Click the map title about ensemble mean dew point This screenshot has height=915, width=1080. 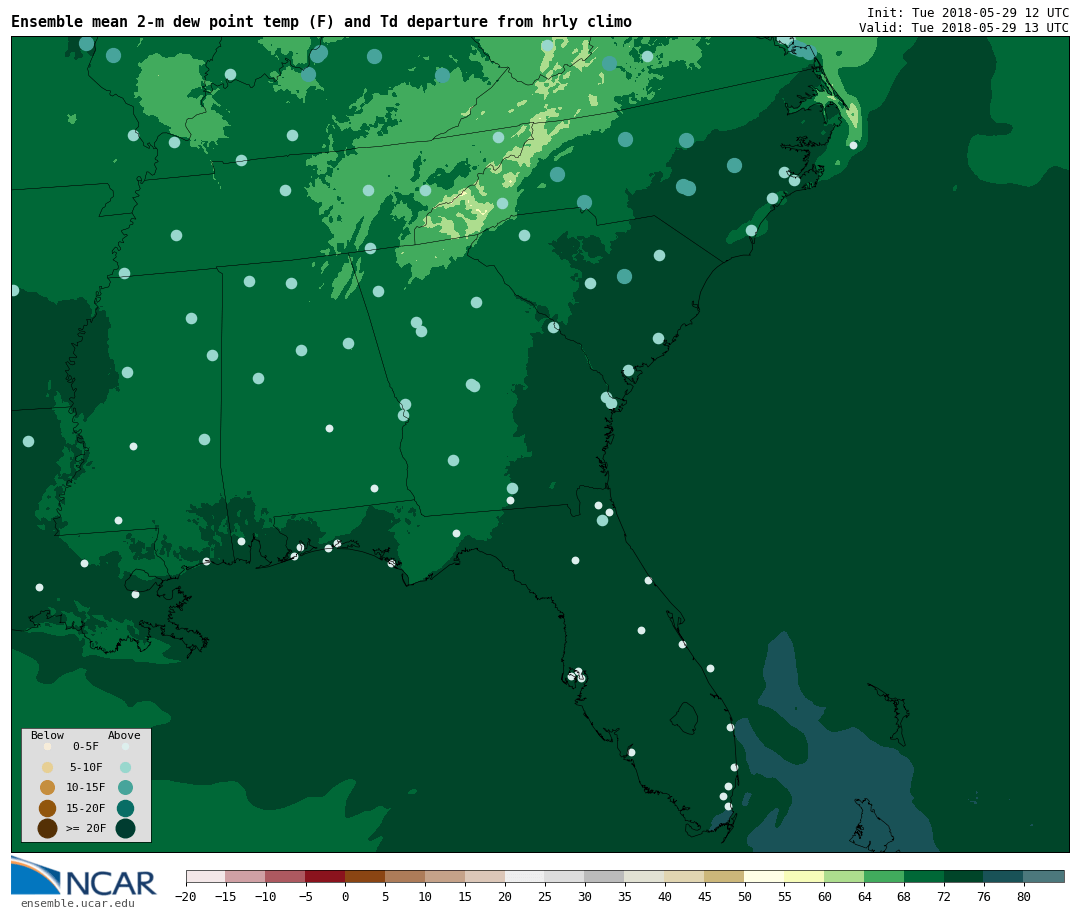coord(321,22)
